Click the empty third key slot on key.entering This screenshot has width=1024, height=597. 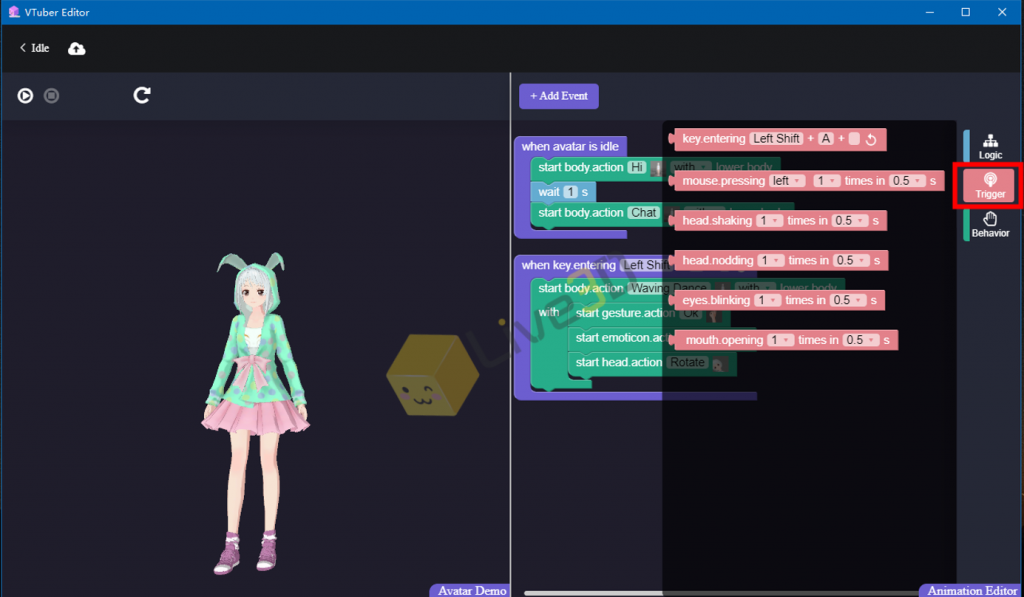(854, 138)
